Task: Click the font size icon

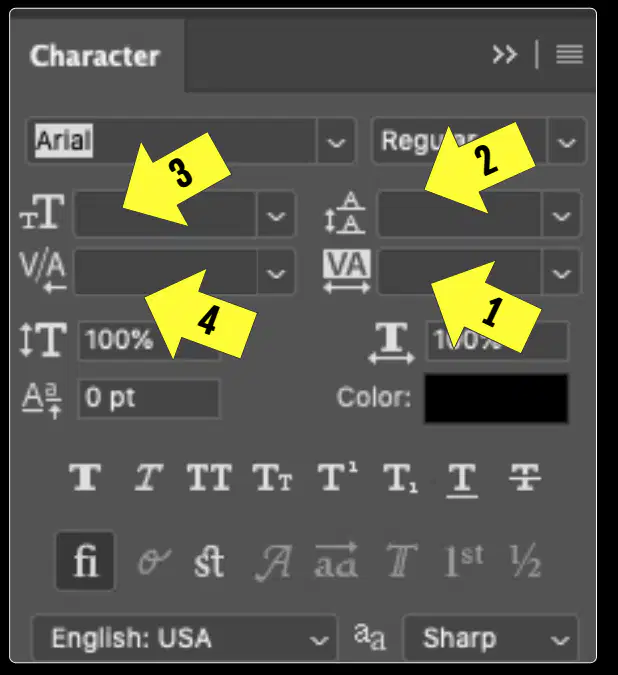Action: pyautogui.click(x=42, y=211)
